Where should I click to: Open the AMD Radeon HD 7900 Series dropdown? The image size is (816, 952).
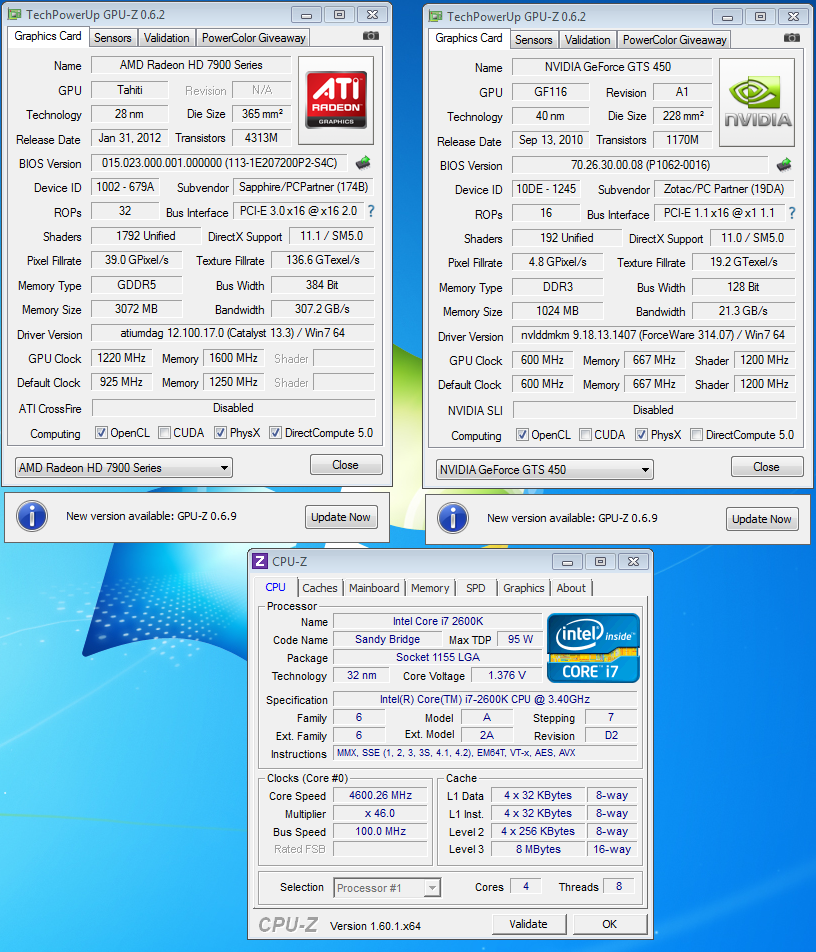coord(124,467)
